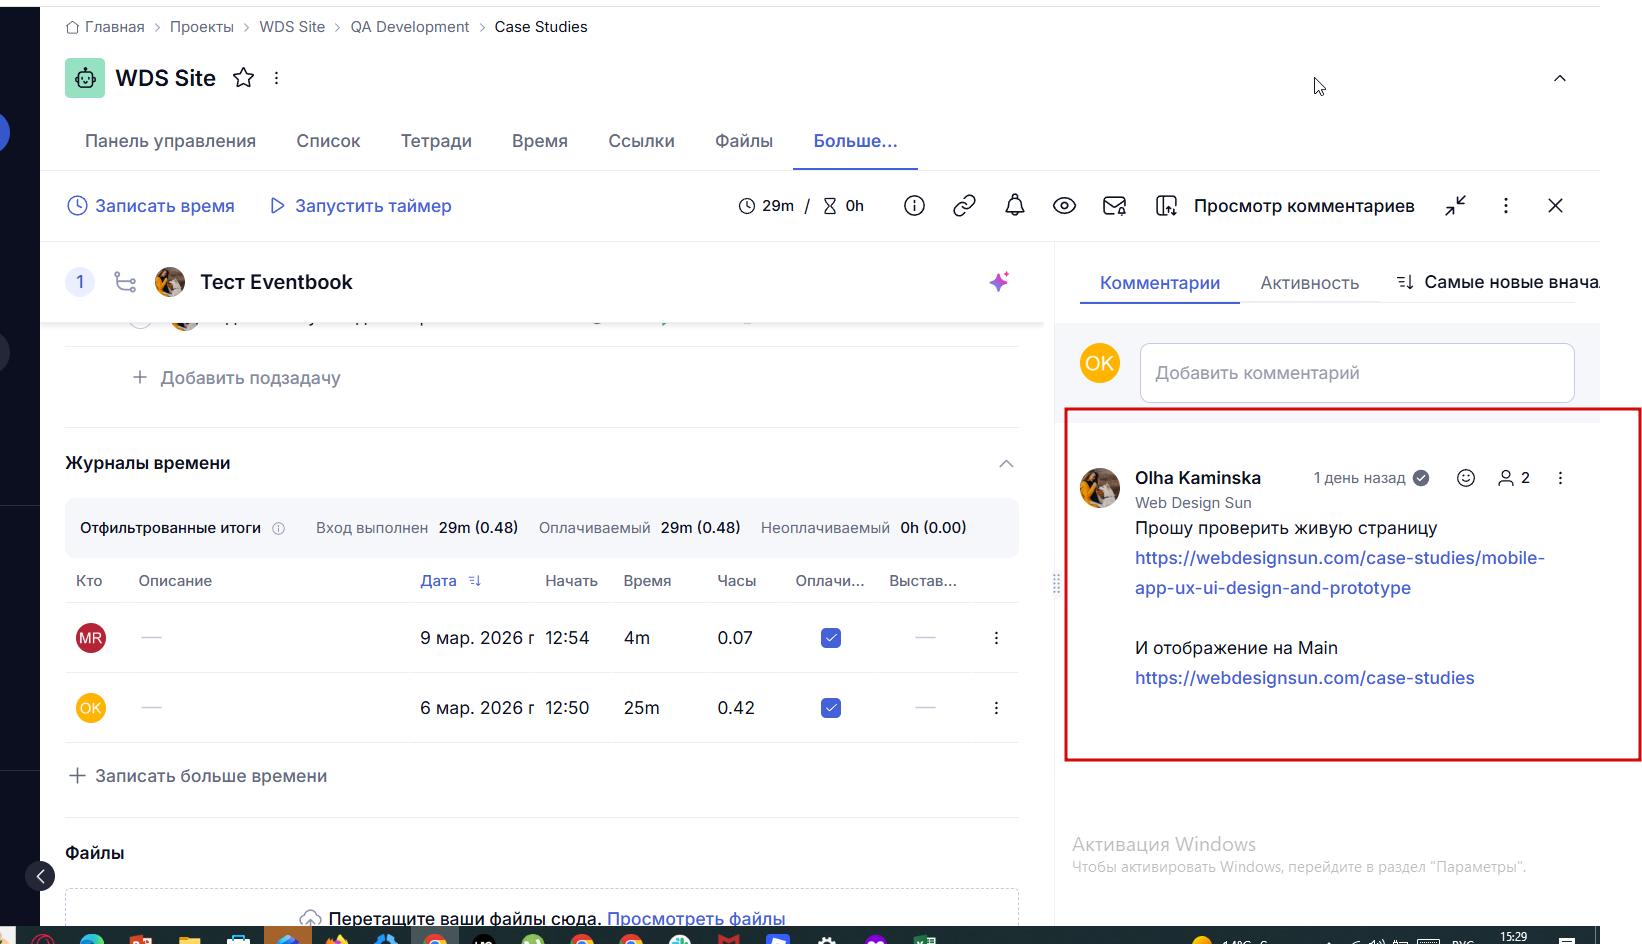Add emoji reaction to Olha's comment

click(x=1466, y=478)
